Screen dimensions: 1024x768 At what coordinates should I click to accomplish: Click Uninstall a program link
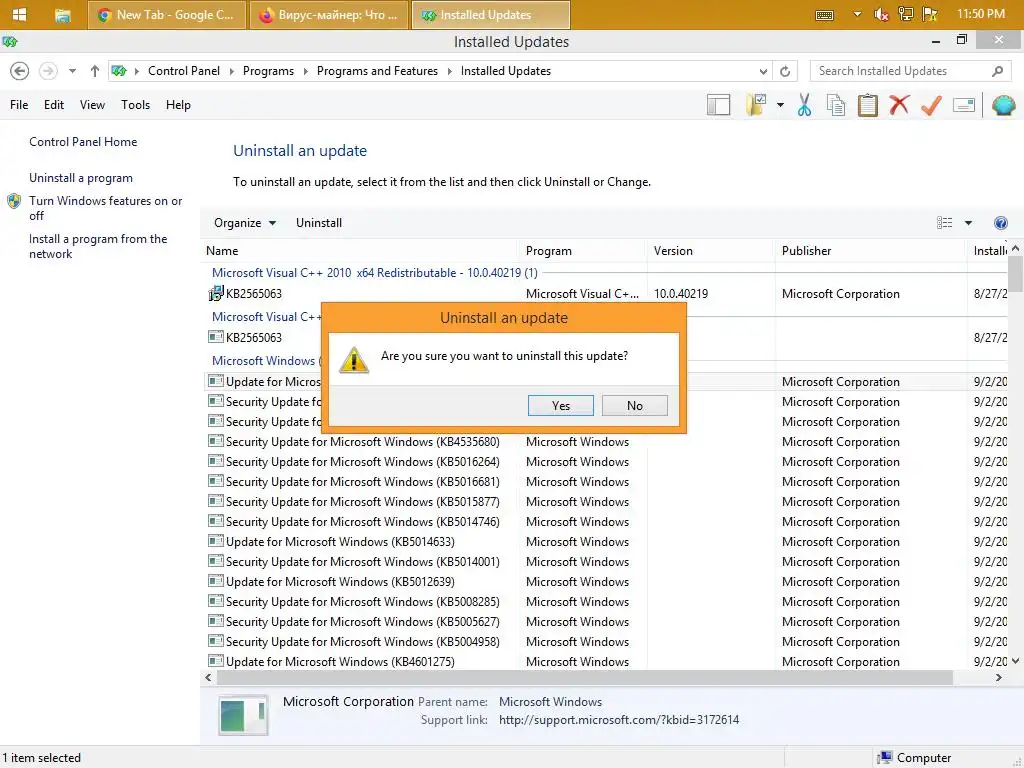point(80,178)
